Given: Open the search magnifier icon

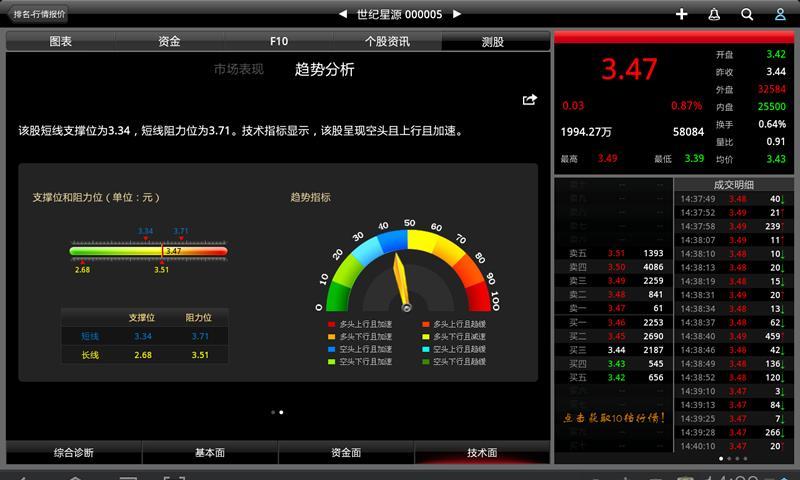Looking at the screenshot, I should 747,14.
